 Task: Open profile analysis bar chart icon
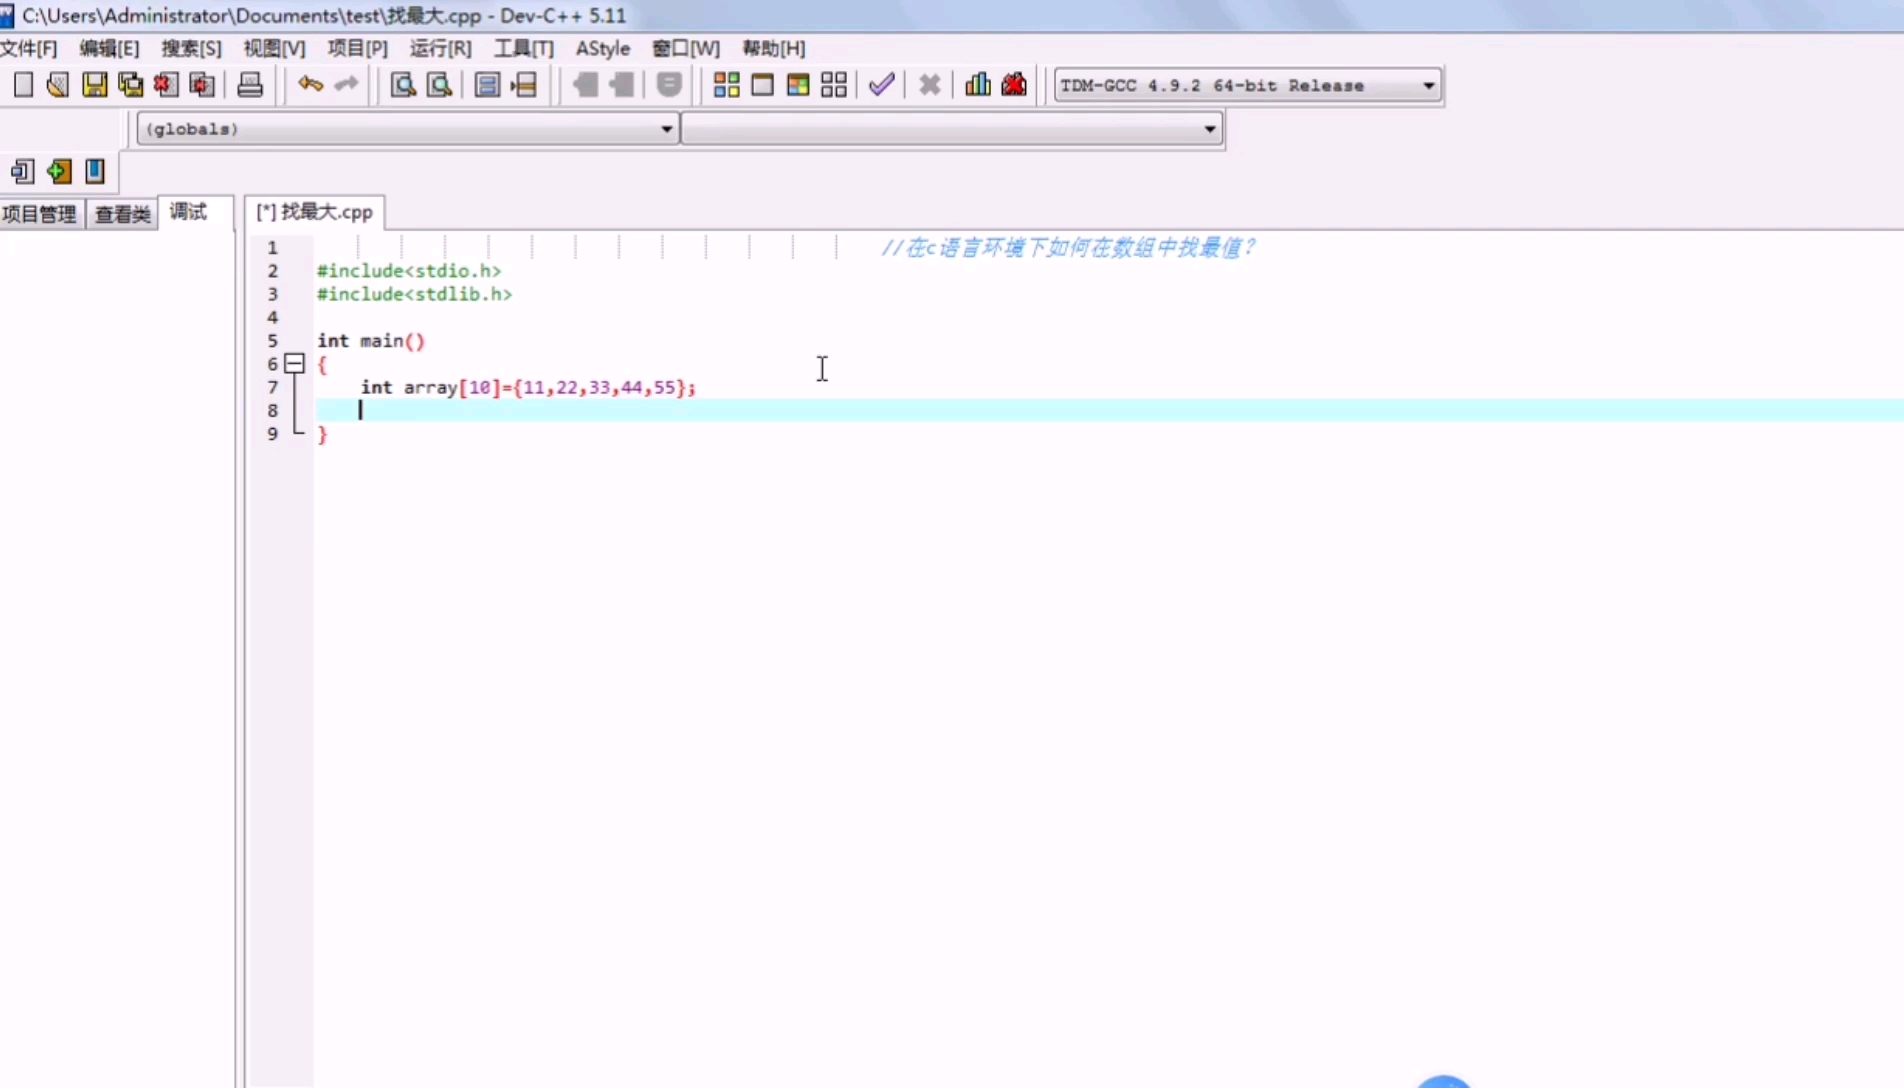pyautogui.click(x=978, y=85)
